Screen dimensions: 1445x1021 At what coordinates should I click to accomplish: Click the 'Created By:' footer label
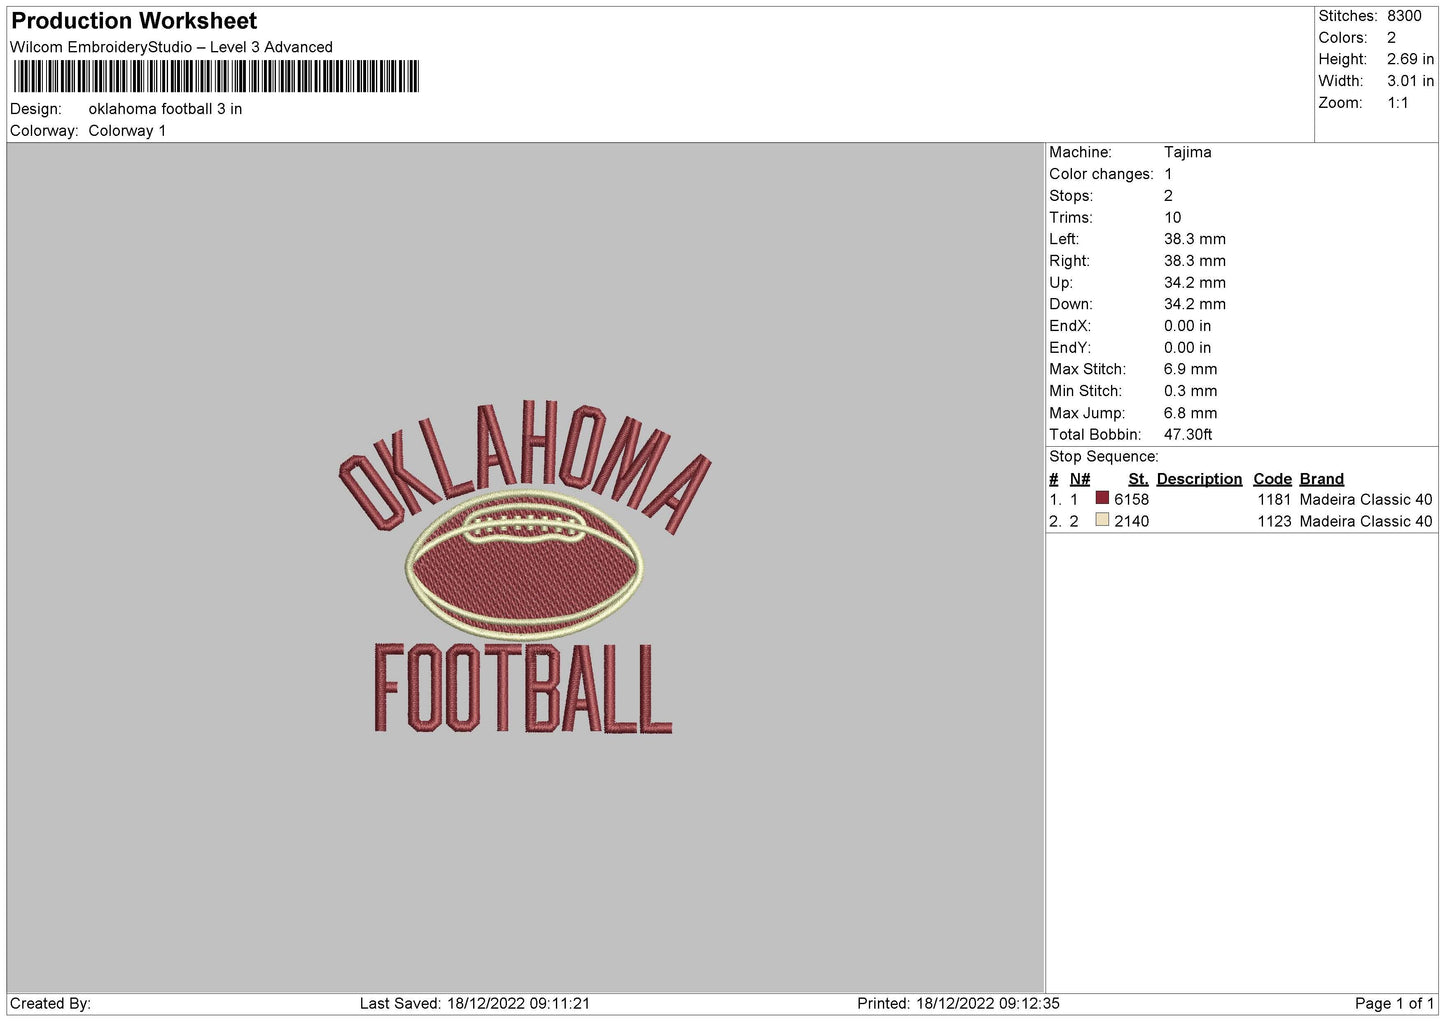50,1003
